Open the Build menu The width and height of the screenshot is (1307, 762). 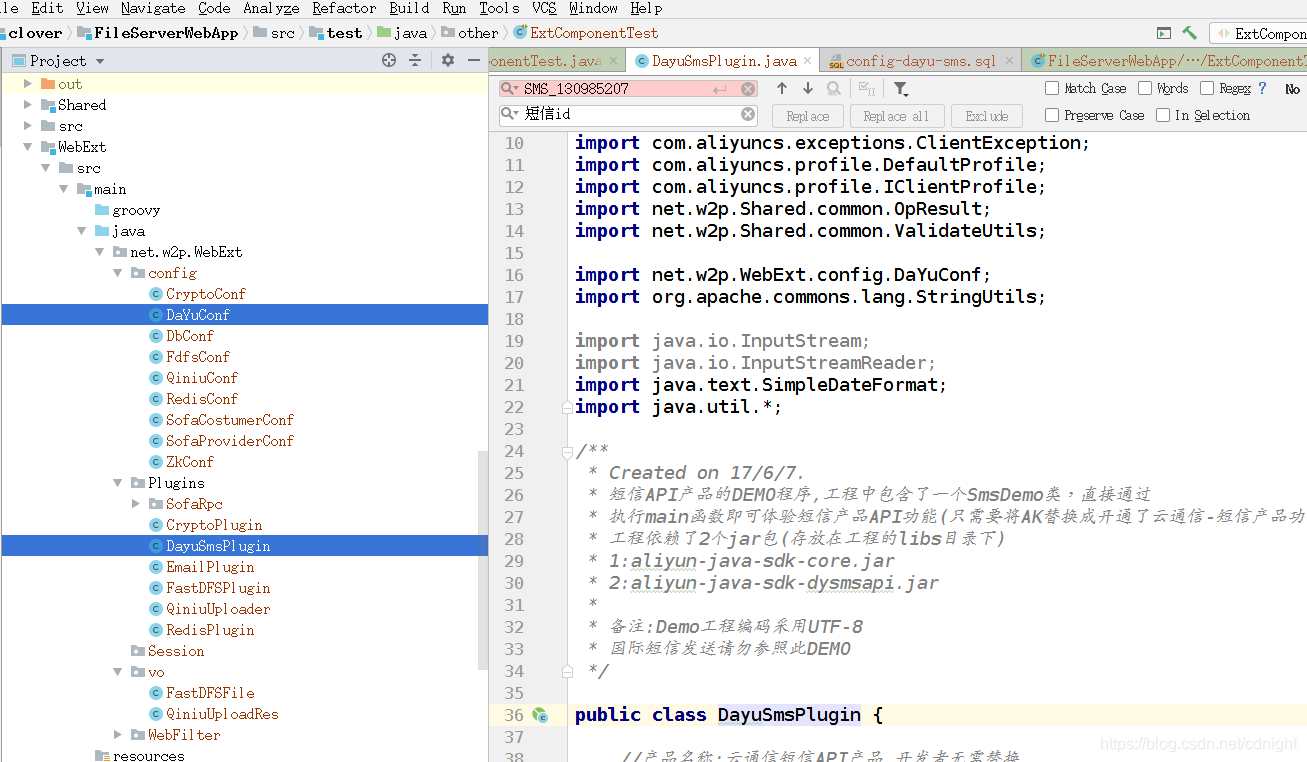409,8
